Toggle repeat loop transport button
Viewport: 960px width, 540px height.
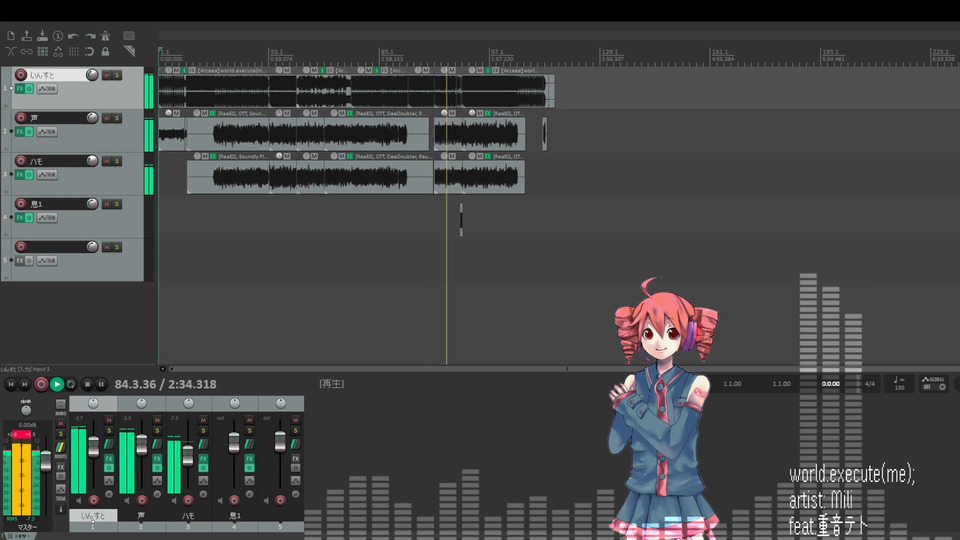pos(71,384)
